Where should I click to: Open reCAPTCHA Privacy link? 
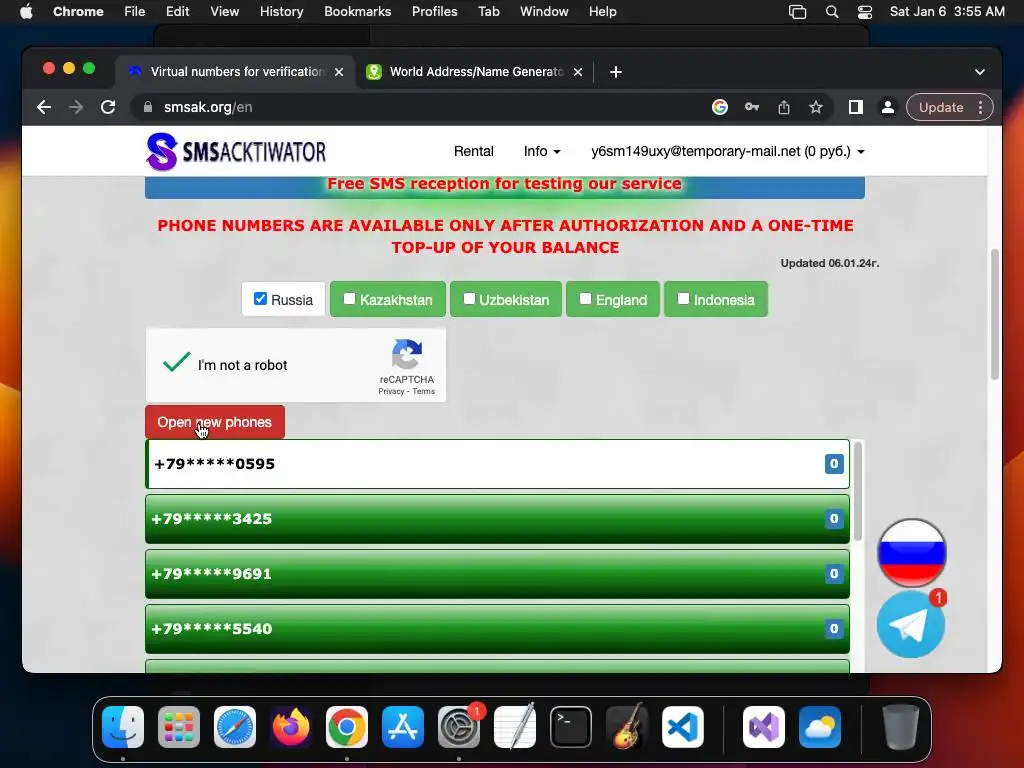(391, 391)
